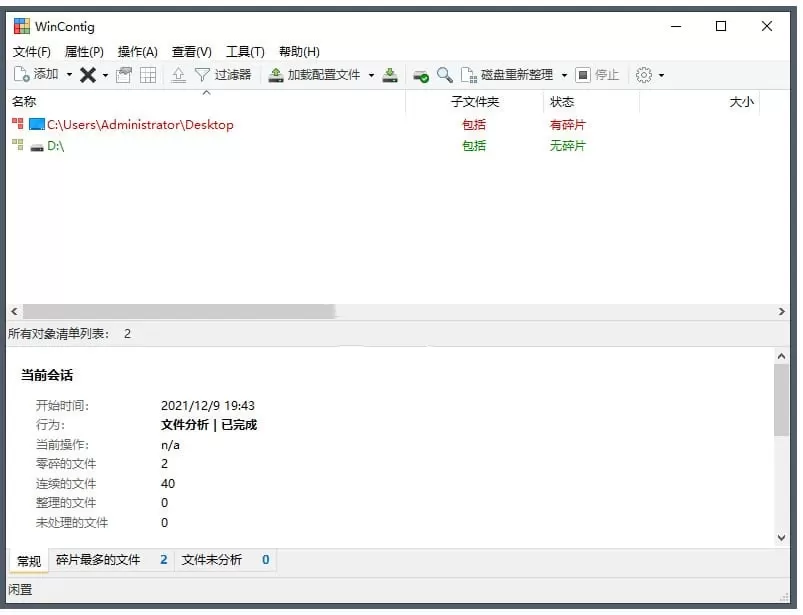Click the upward arrow toolbar icon
This screenshot has height=615, width=803.
point(178,75)
